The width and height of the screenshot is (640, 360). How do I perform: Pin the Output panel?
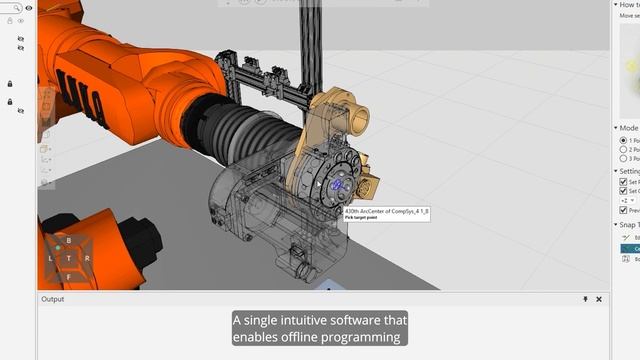[x=585, y=299]
